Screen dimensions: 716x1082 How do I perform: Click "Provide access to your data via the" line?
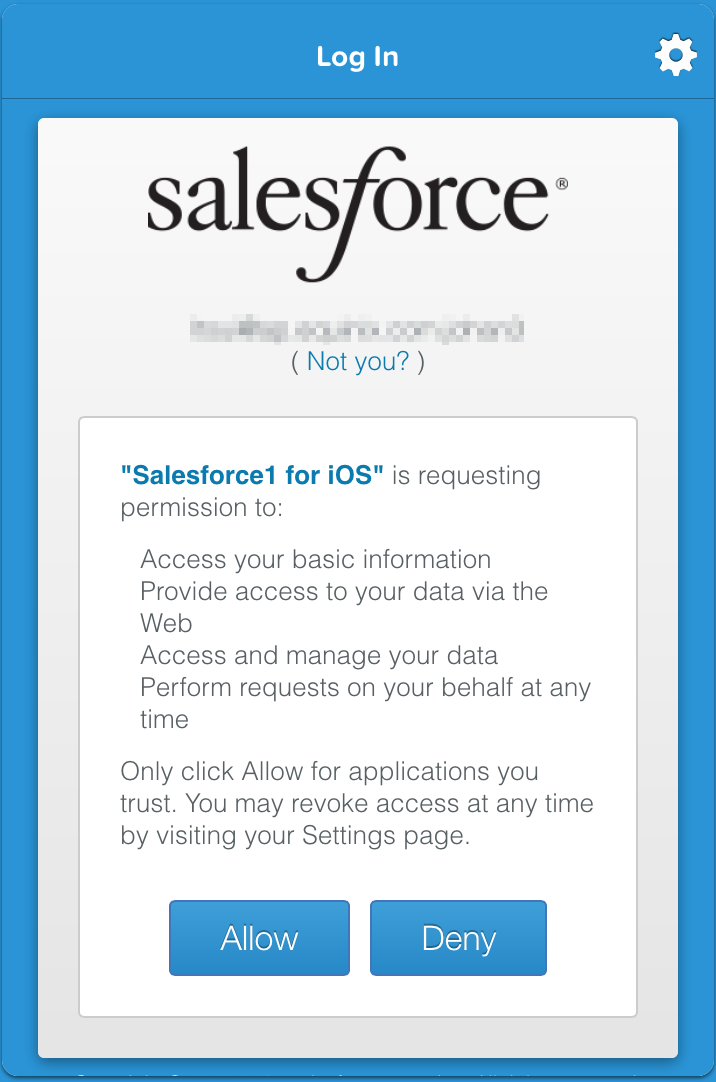[x=344, y=591]
